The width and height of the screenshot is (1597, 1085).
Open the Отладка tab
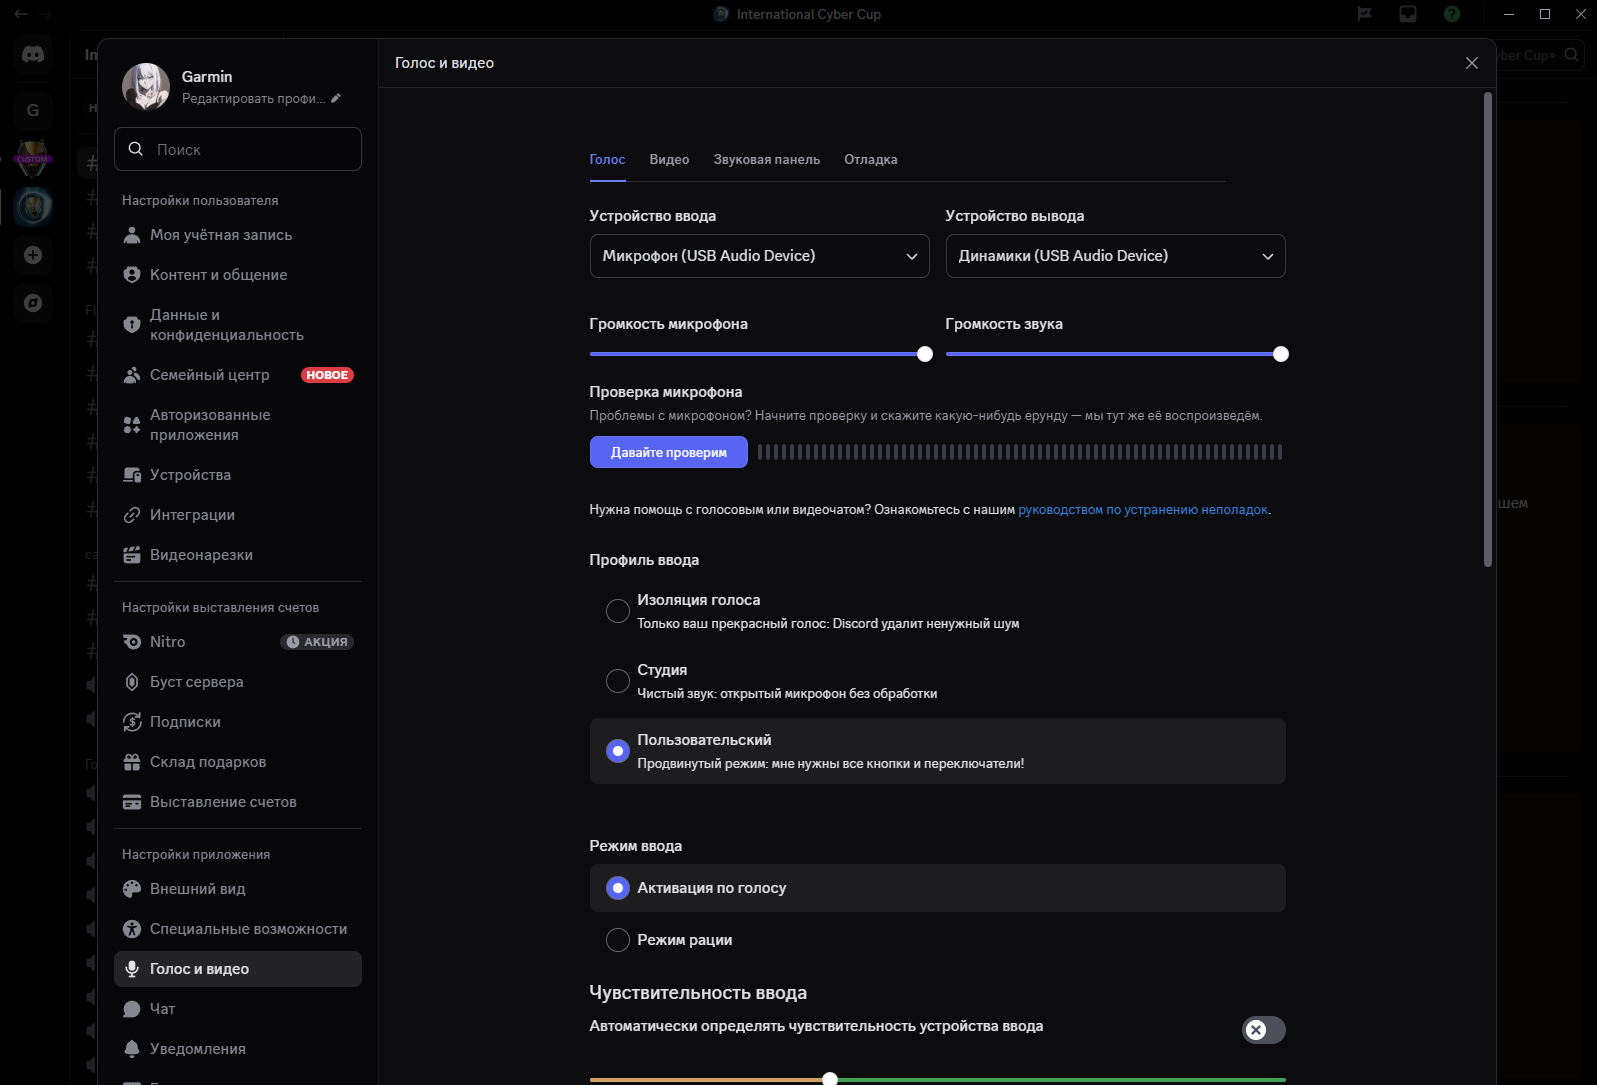871,160
